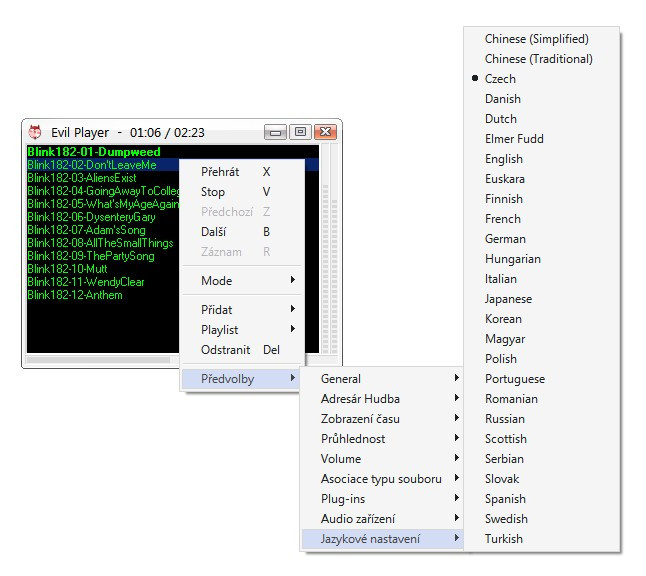
Task: Expand General preferences submenu
Action: (383, 379)
